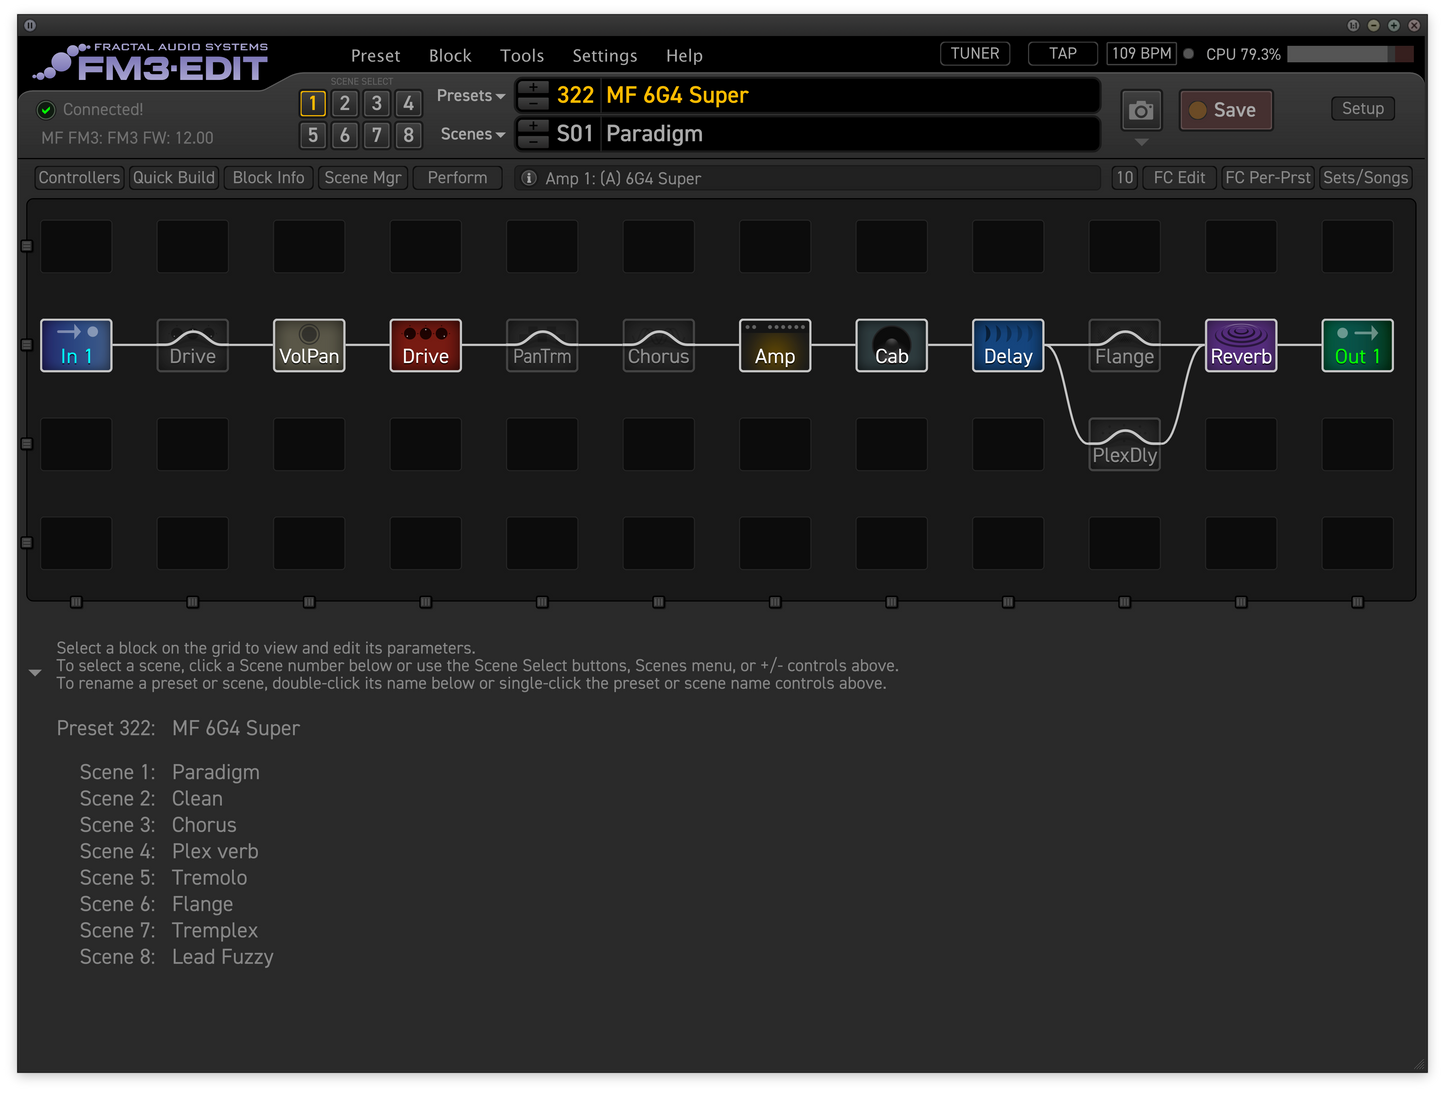The width and height of the screenshot is (1445, 1093).
Task: Click the scene name Paradigm field
Action: [850, 134]
